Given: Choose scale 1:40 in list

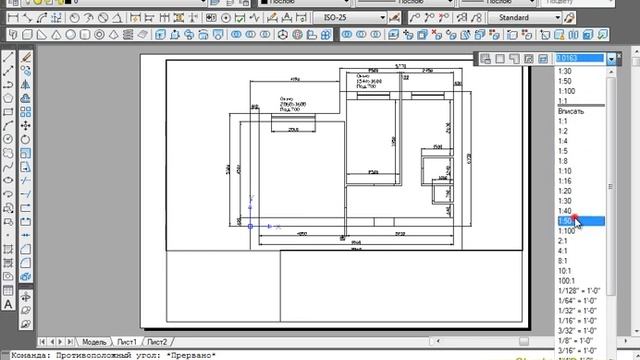Looking at the screenshot, I should click(565, 211).
